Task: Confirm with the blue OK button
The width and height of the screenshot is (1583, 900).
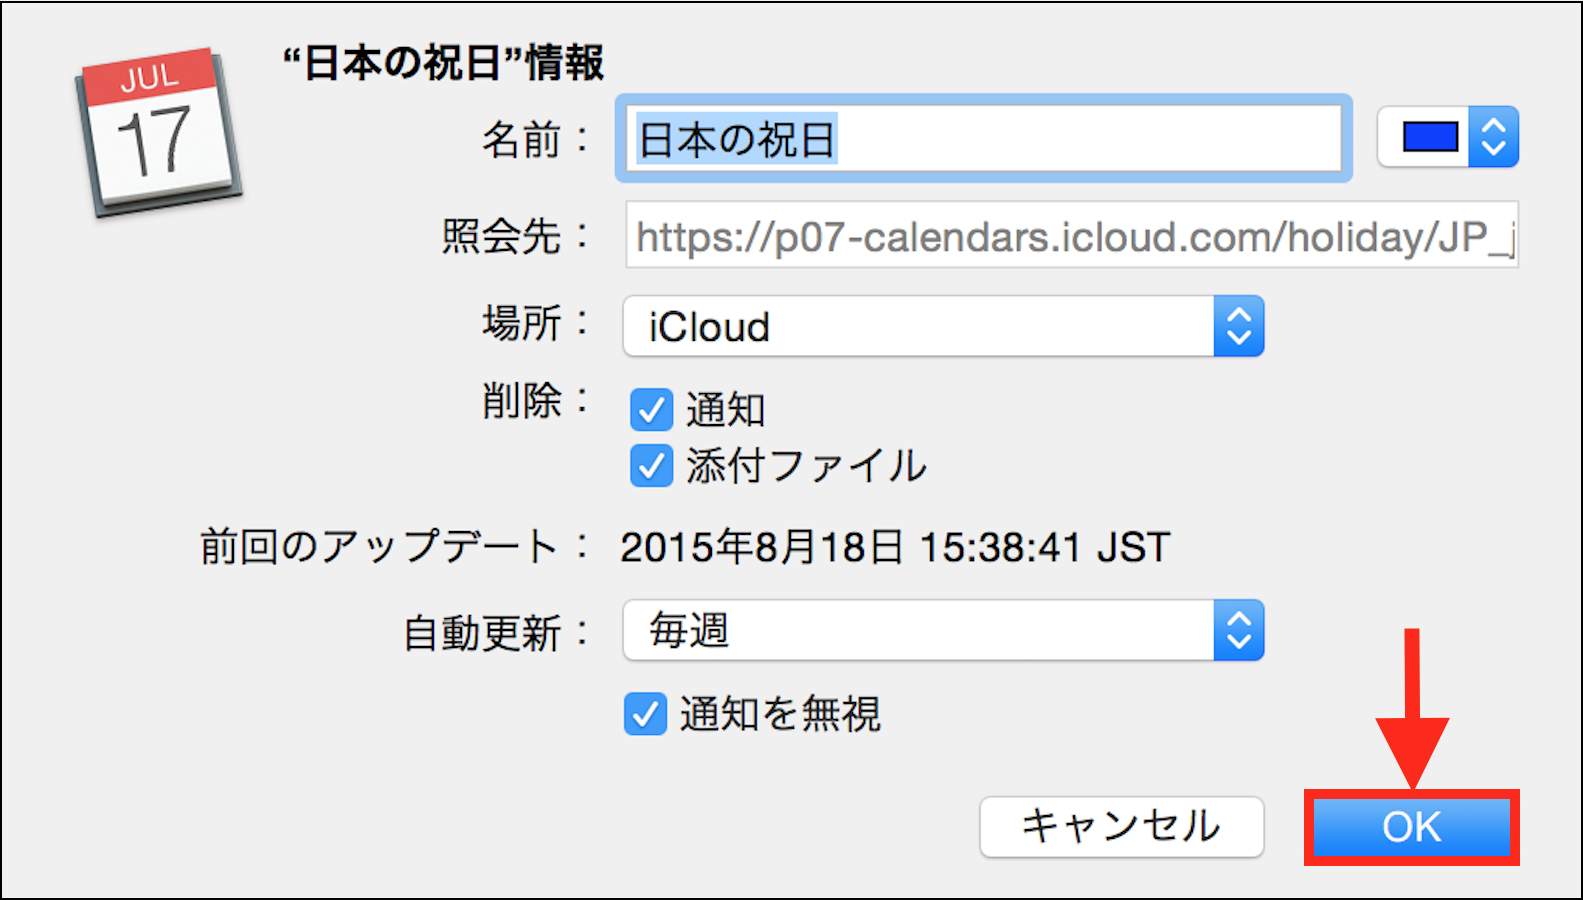Action: point(1411,827)
